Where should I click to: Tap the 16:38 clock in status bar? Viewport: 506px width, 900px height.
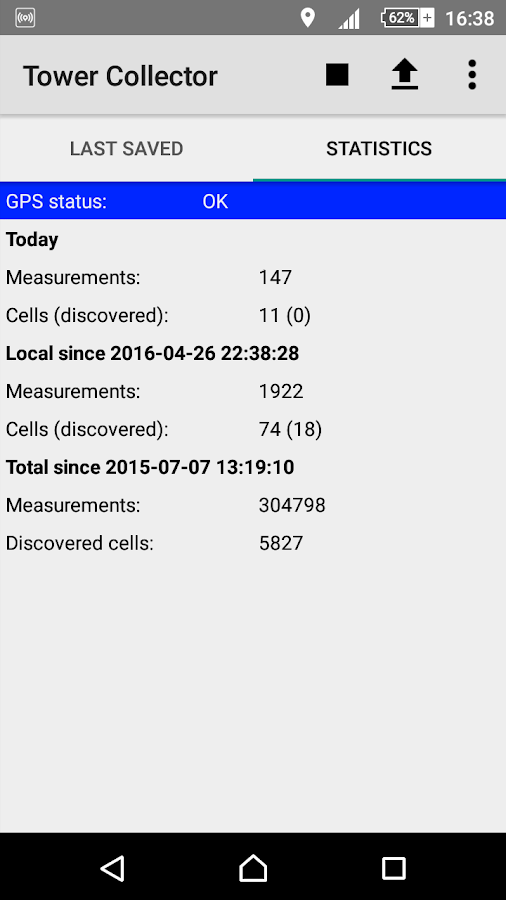point(469,18)
